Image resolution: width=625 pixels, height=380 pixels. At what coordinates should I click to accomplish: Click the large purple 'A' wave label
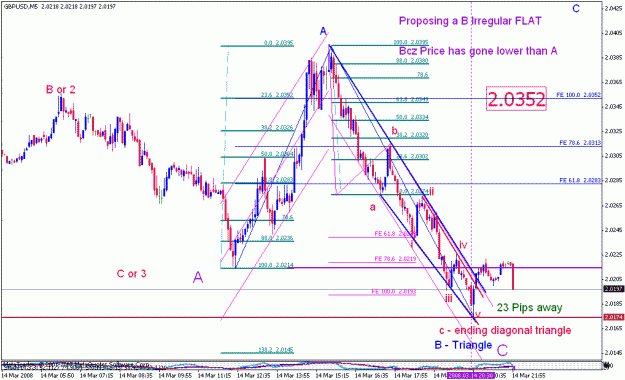click(x=198, y=278)
